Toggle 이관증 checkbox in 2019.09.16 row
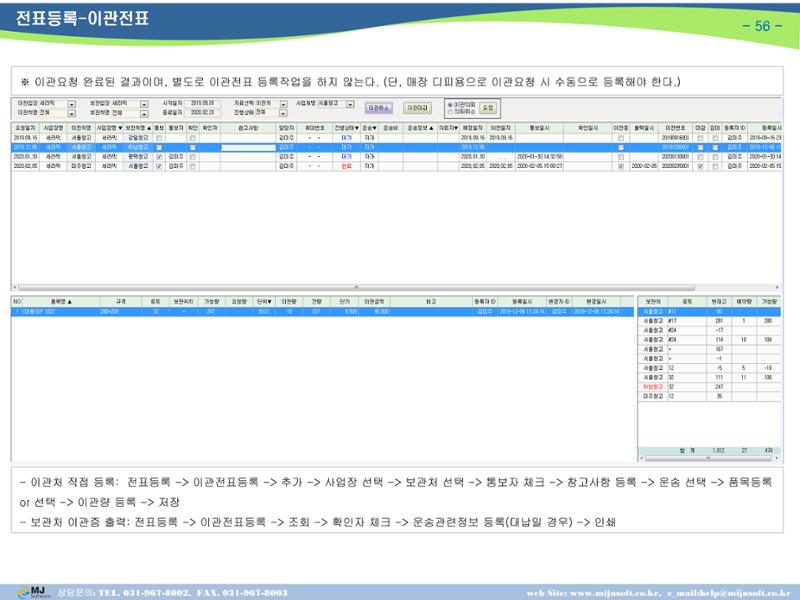This screenshot has width=800, height=600. click(621, 138)
